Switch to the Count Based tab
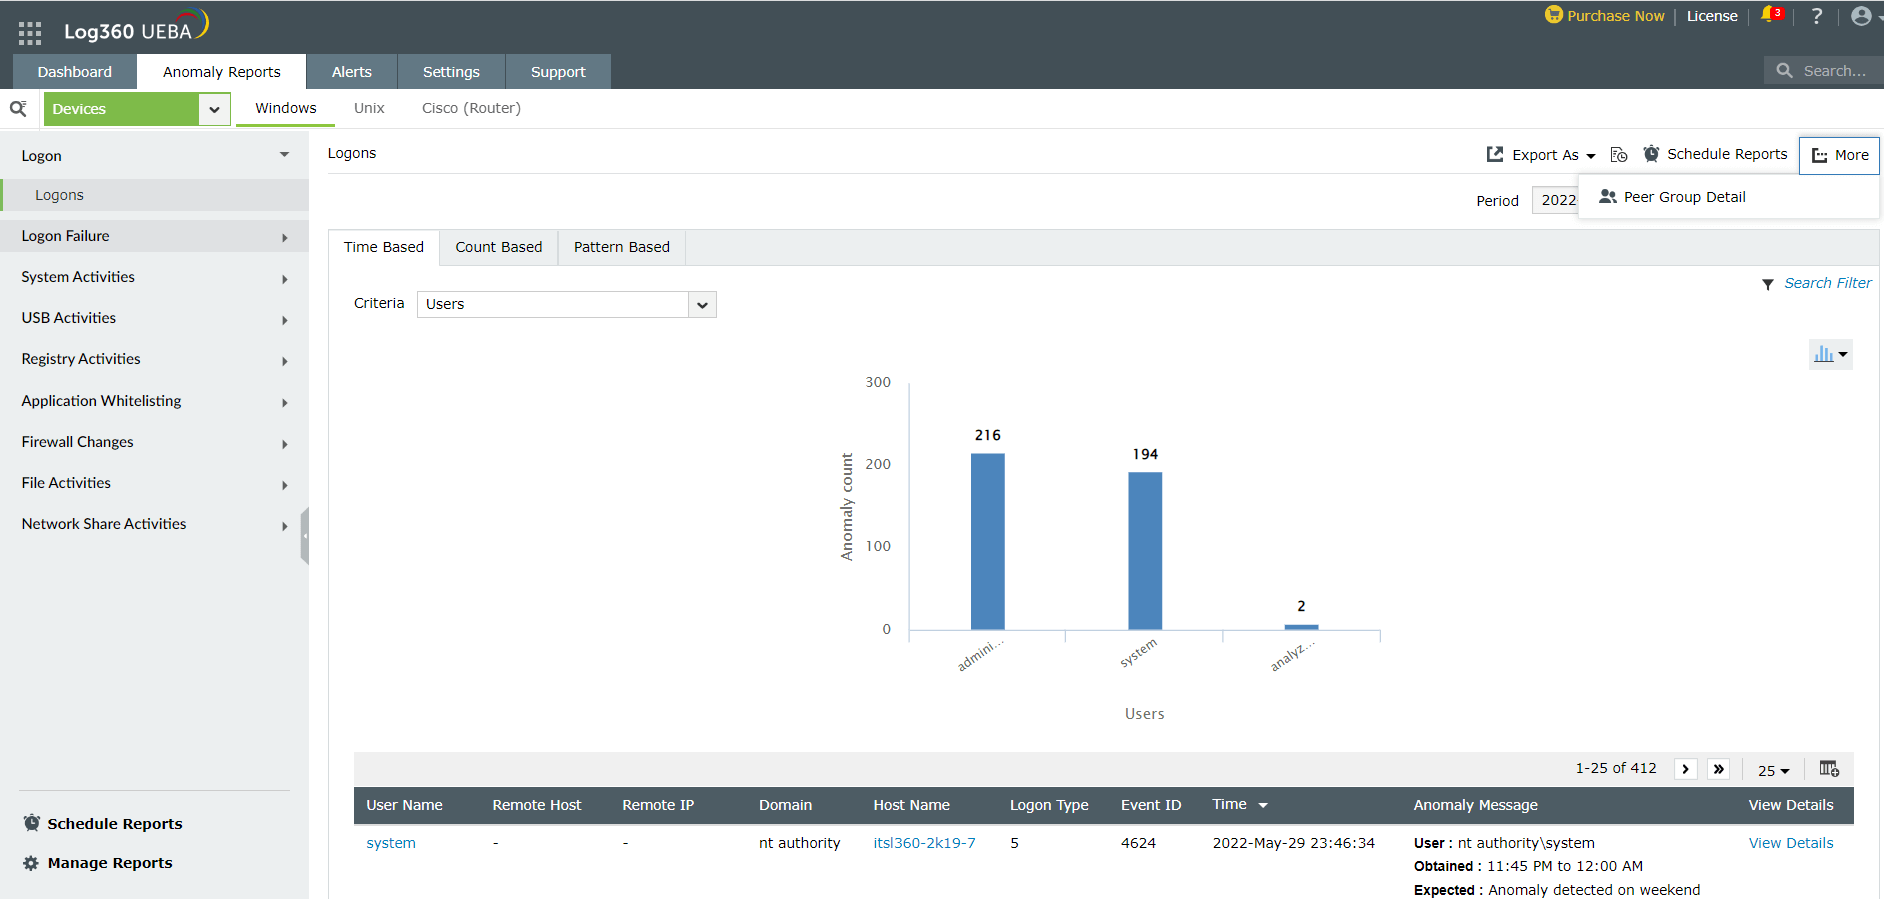Screen dimensions: 1884x899 point(498,247)
